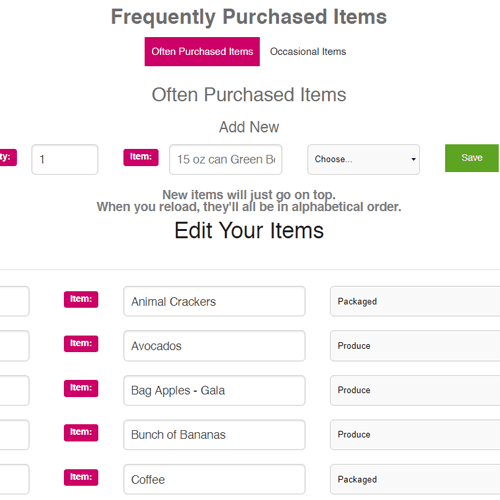Viewport: 500px width, 500px height.
Task: Click the Avocados item text field
Action: [214, 346]
